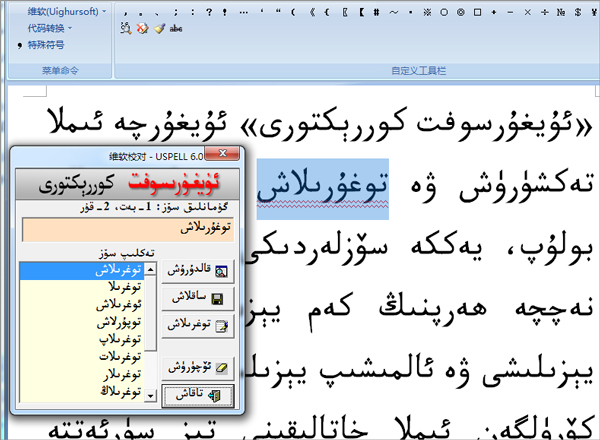Insert the semicolon symbol from toolbar

[175, 13]
